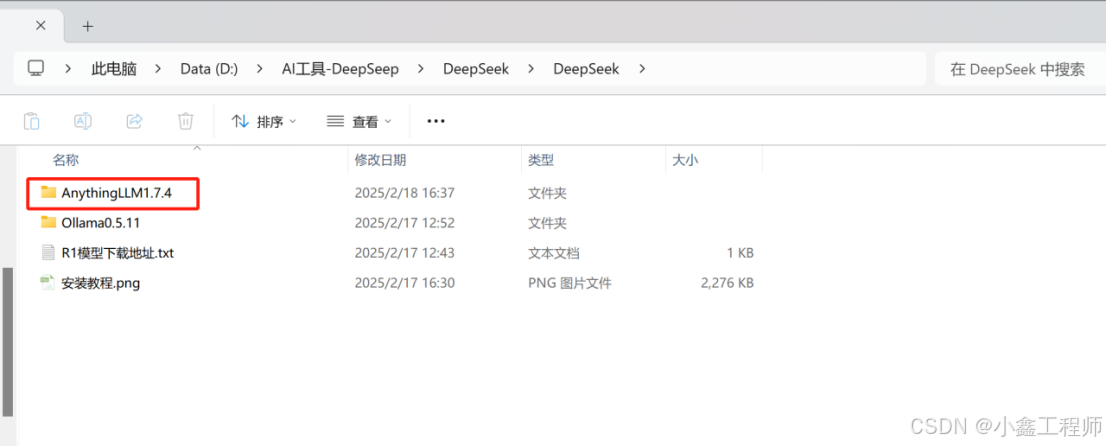Click the 2,276 KB size value
1106x446 pixels.
pyautogui.click(x=727, y=283)
